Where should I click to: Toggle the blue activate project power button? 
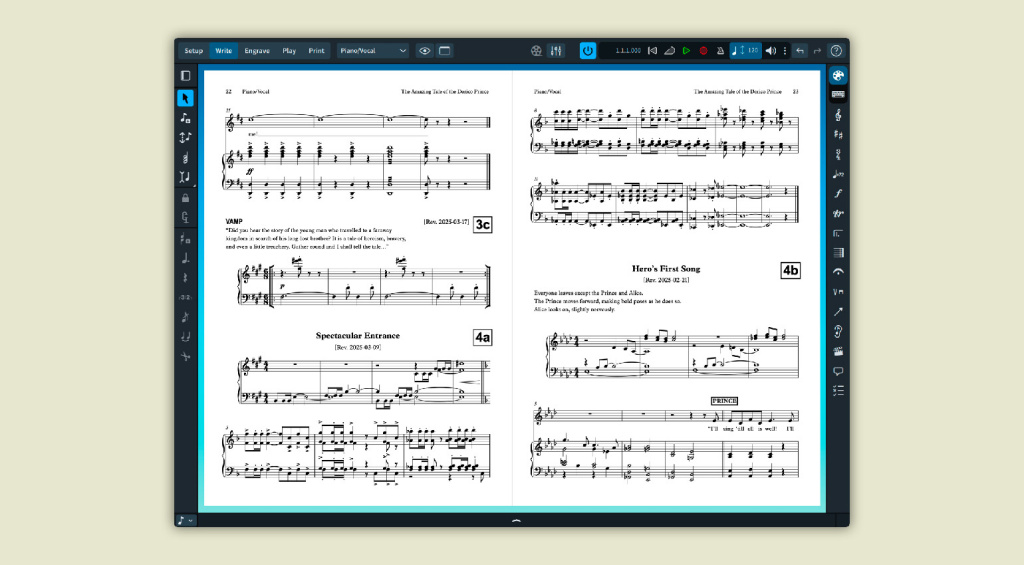588,50
